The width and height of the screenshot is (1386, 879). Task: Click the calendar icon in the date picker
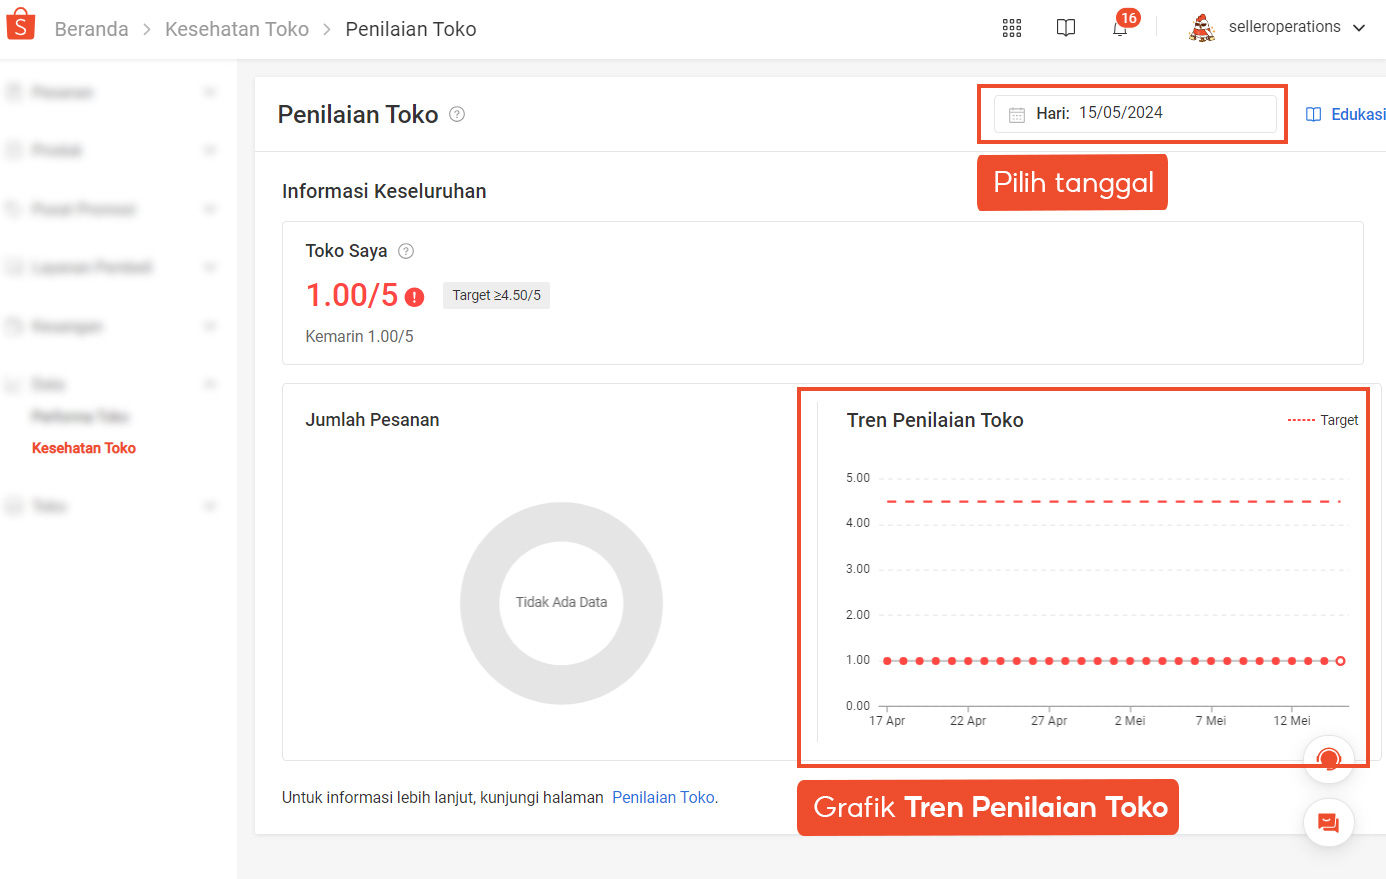click(x=1018, y=113)
